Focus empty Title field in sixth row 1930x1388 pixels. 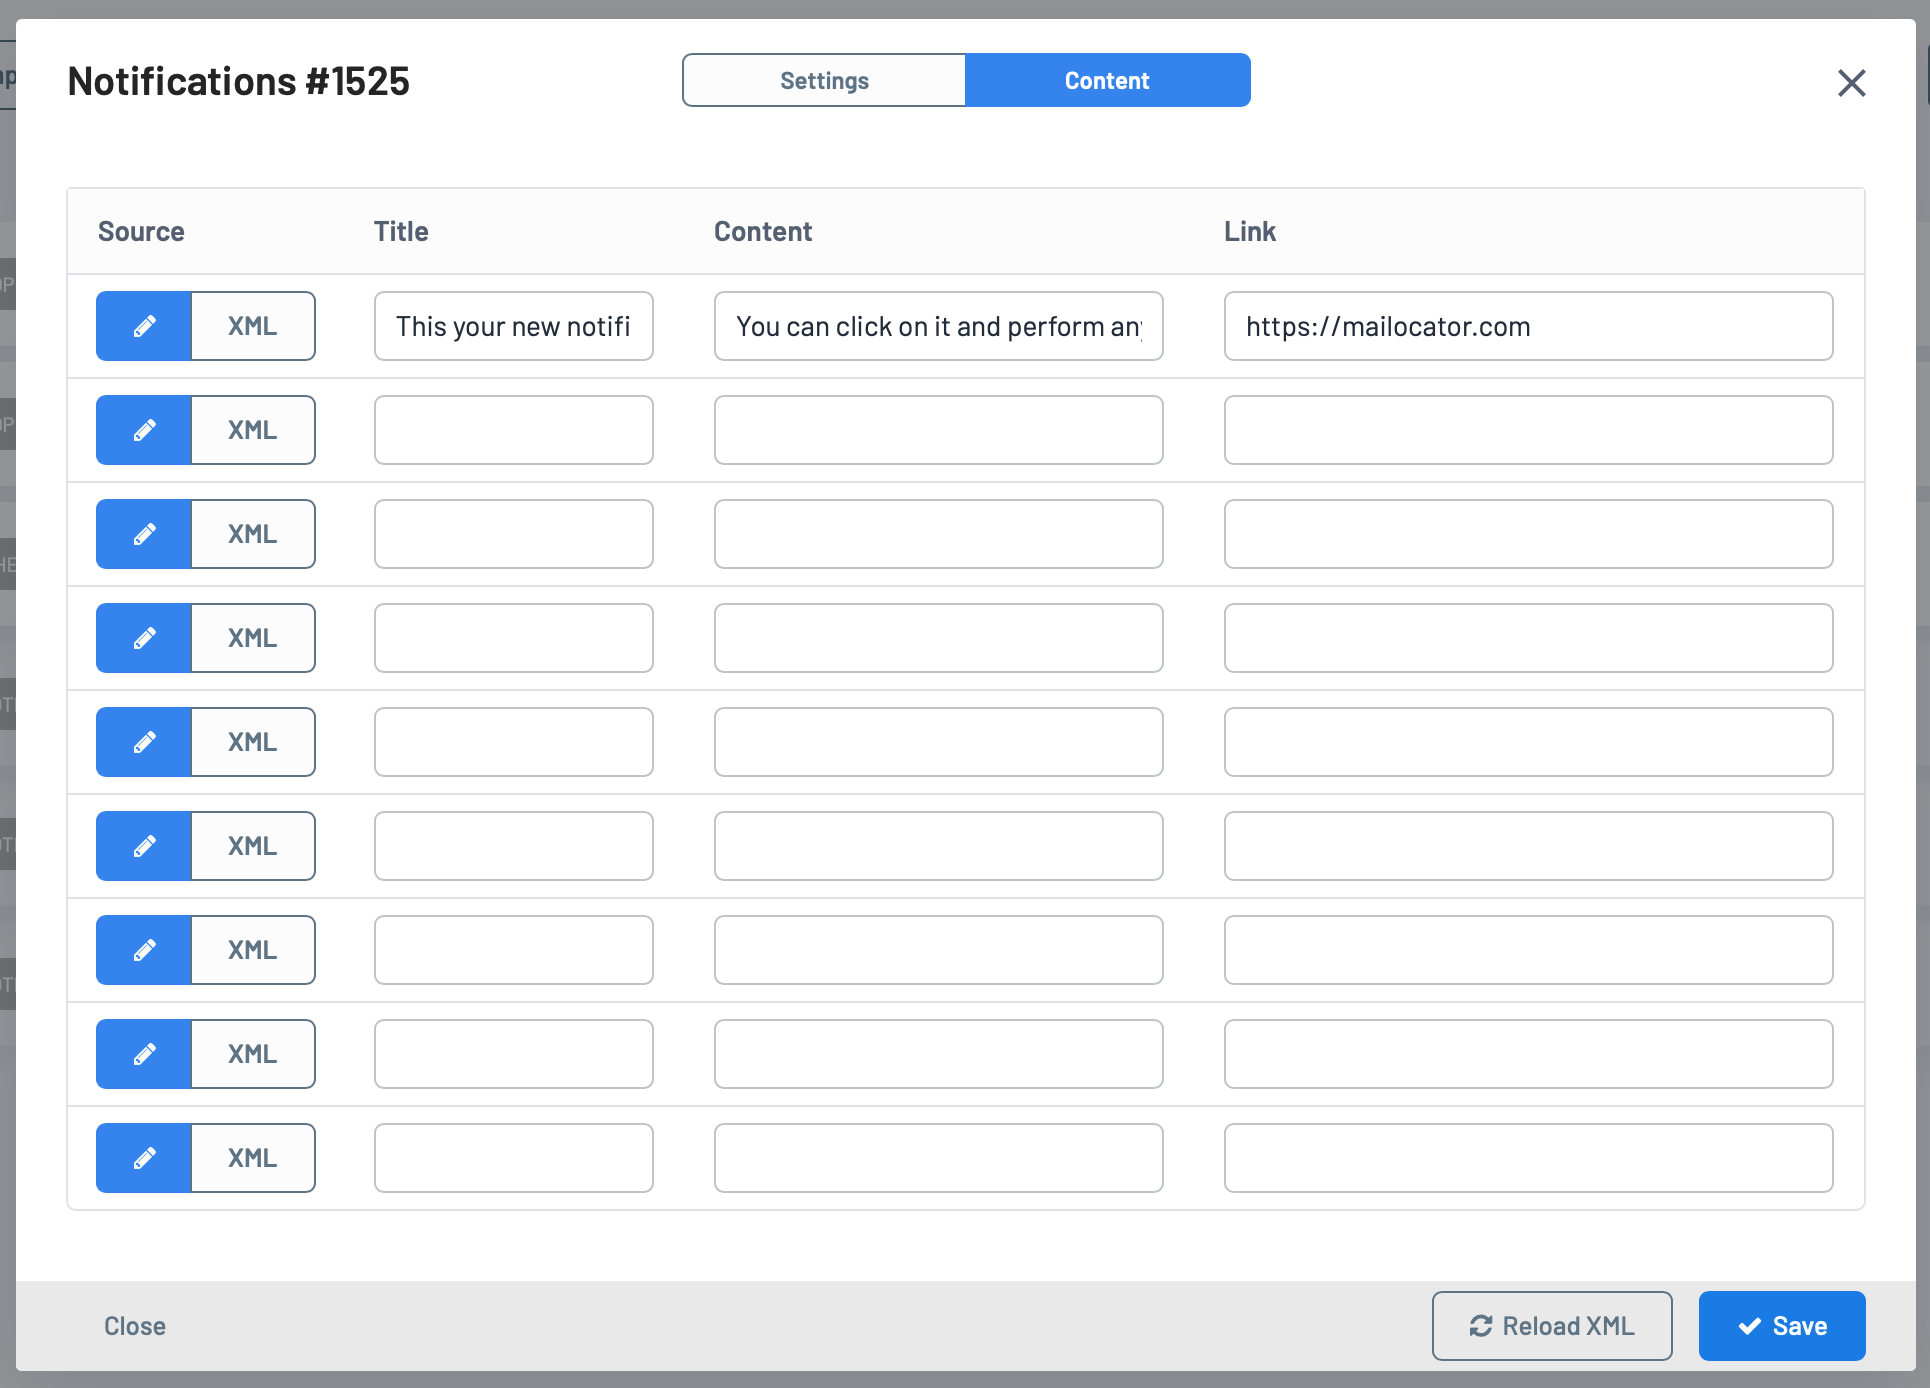514,846
